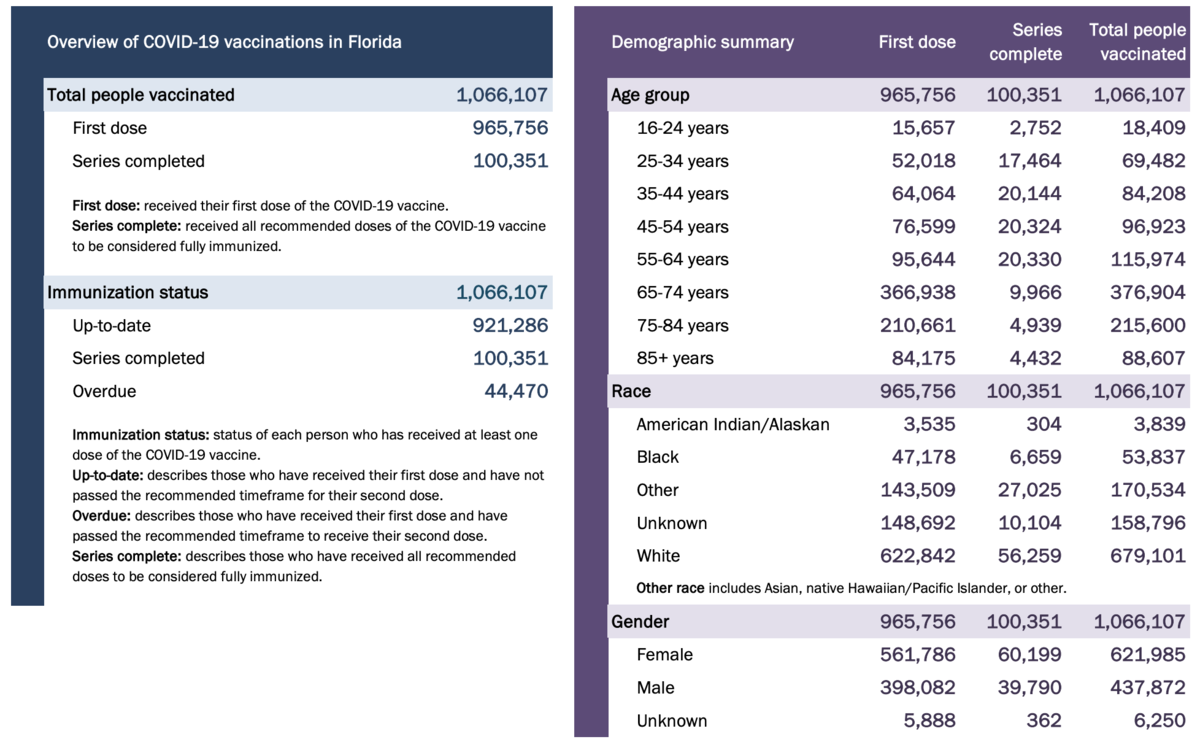Click the Other race footnote text

(x=851, y=588)
